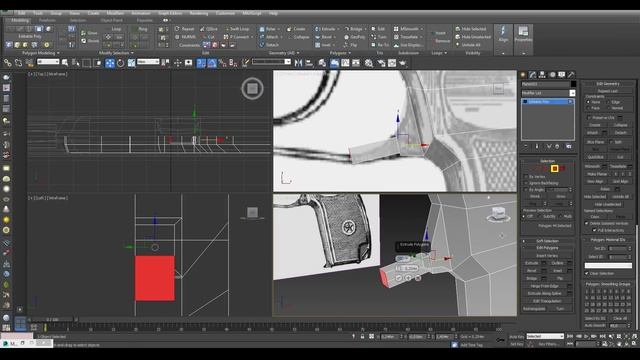Open reference coordinate system dropdown
This screenshot has height=360, width=640.
coord(148,62)
